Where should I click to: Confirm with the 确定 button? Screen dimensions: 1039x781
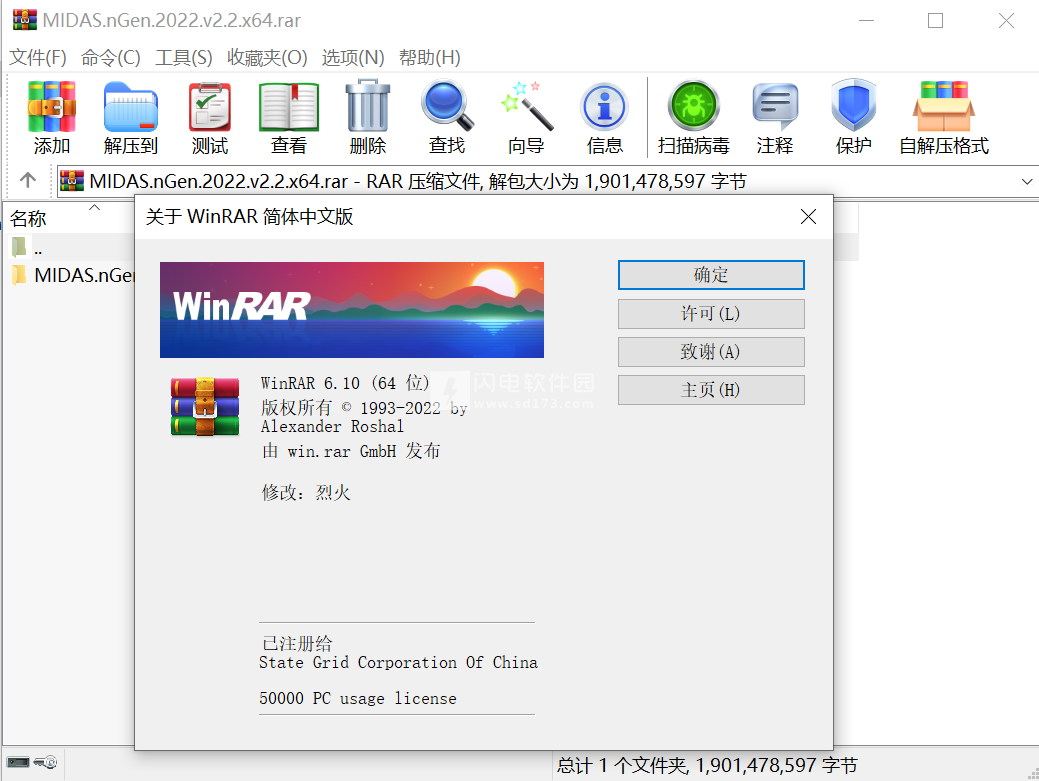[x=711, y=275]
